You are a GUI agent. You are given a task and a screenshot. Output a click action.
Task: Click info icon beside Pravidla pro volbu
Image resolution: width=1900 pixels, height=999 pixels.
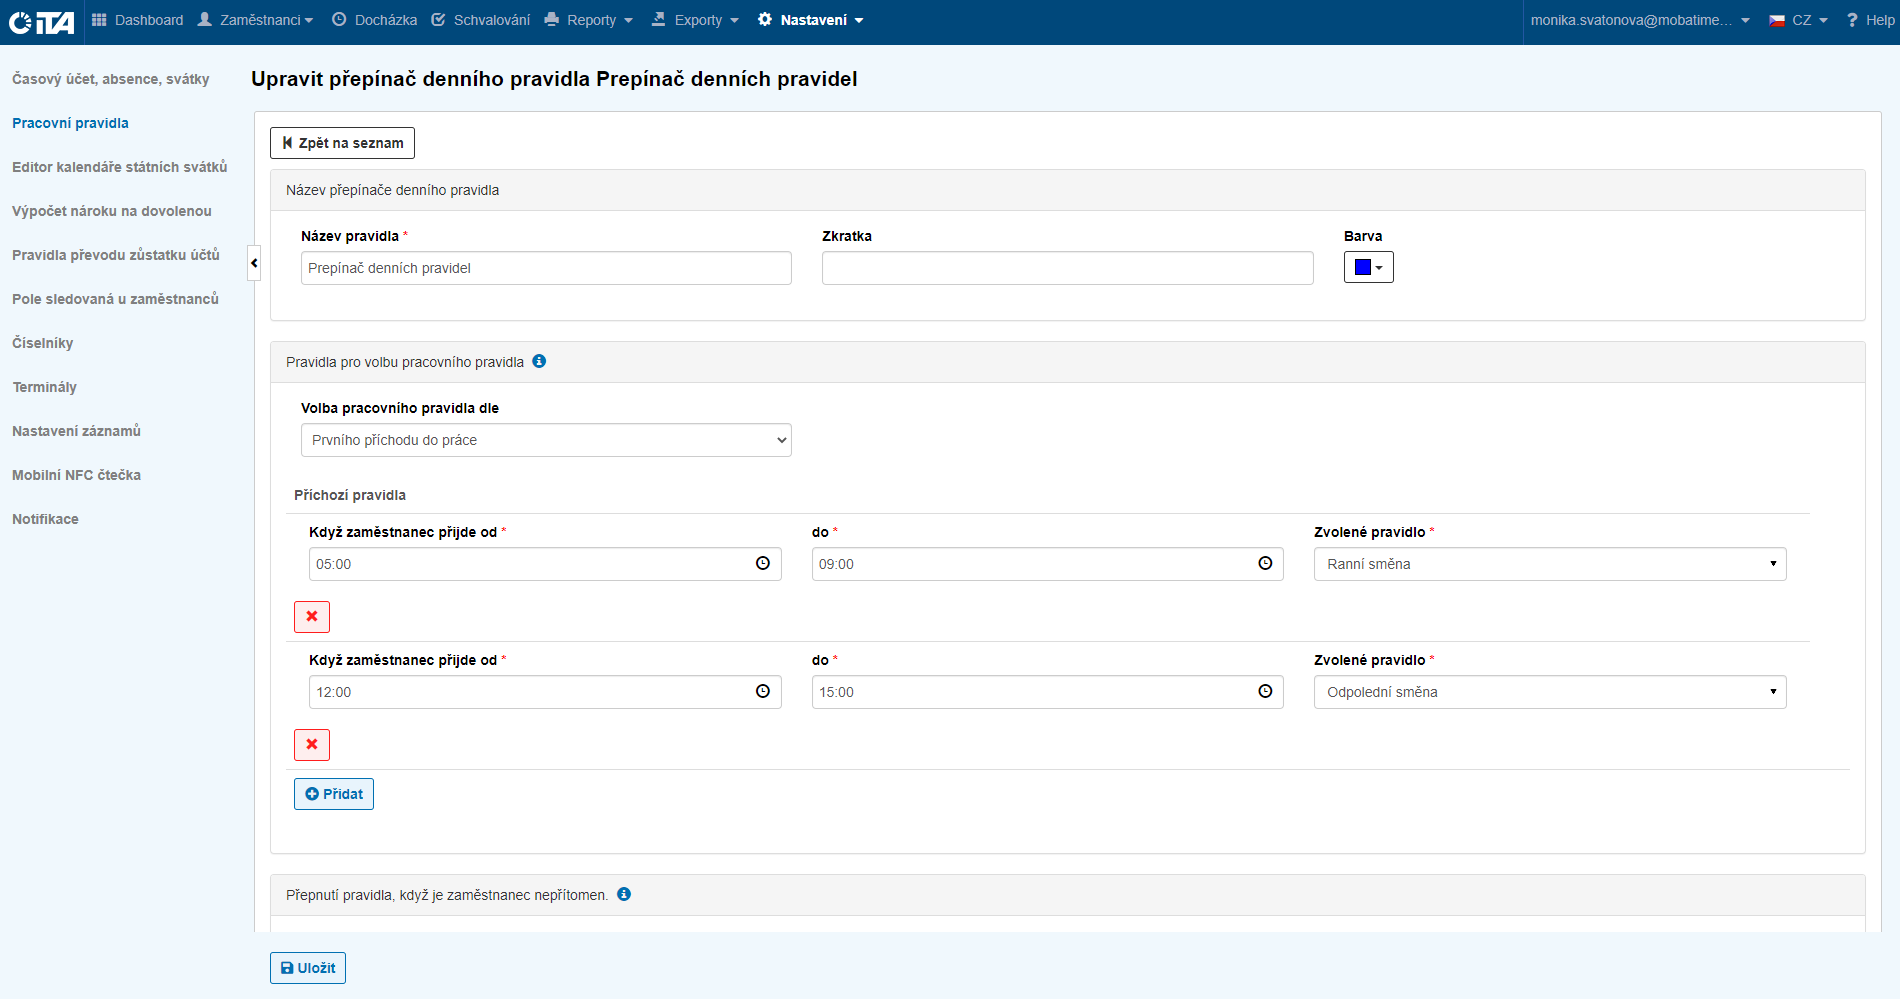point(539,361)
